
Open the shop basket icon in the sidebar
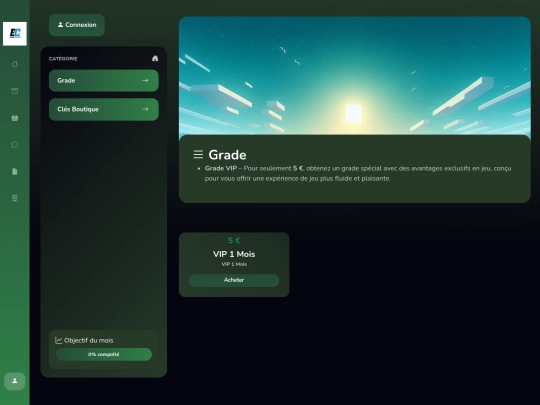point(15,118)
